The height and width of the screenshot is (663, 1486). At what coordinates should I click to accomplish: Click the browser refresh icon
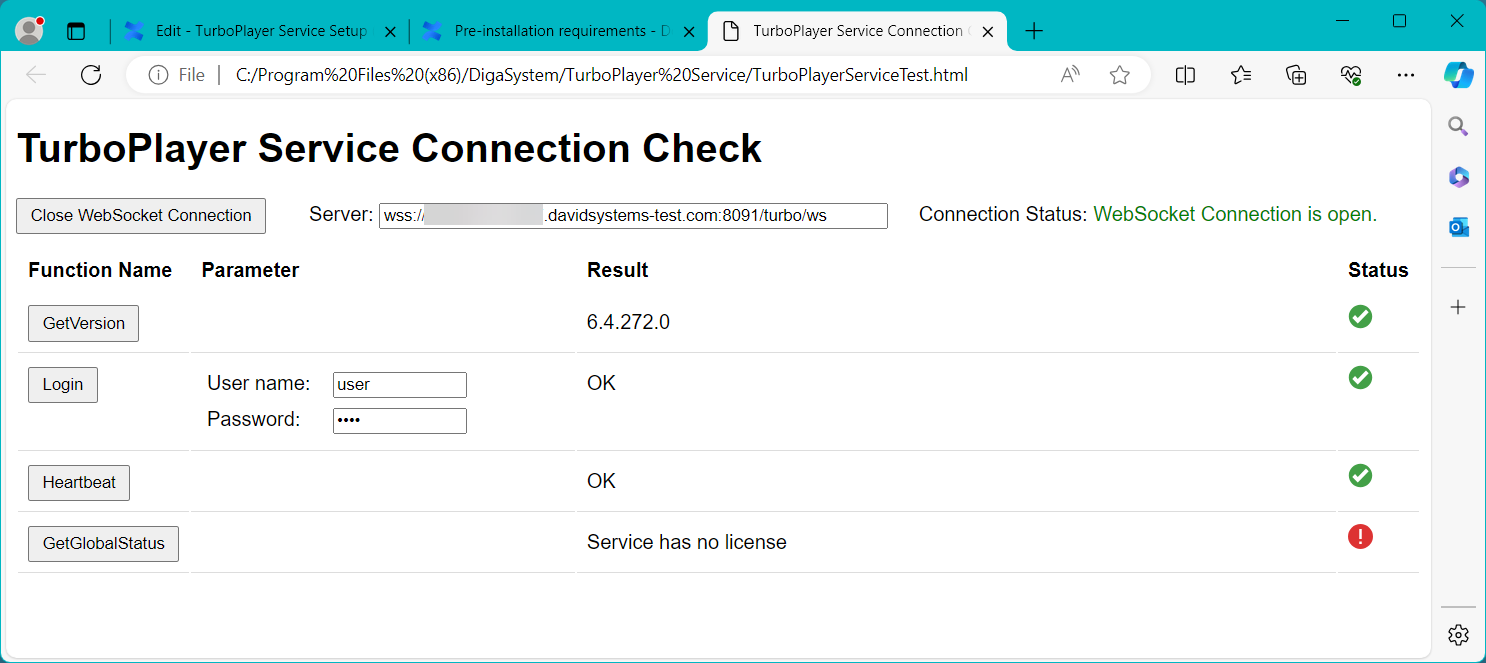pyautogui.click(x=91, y=75)
